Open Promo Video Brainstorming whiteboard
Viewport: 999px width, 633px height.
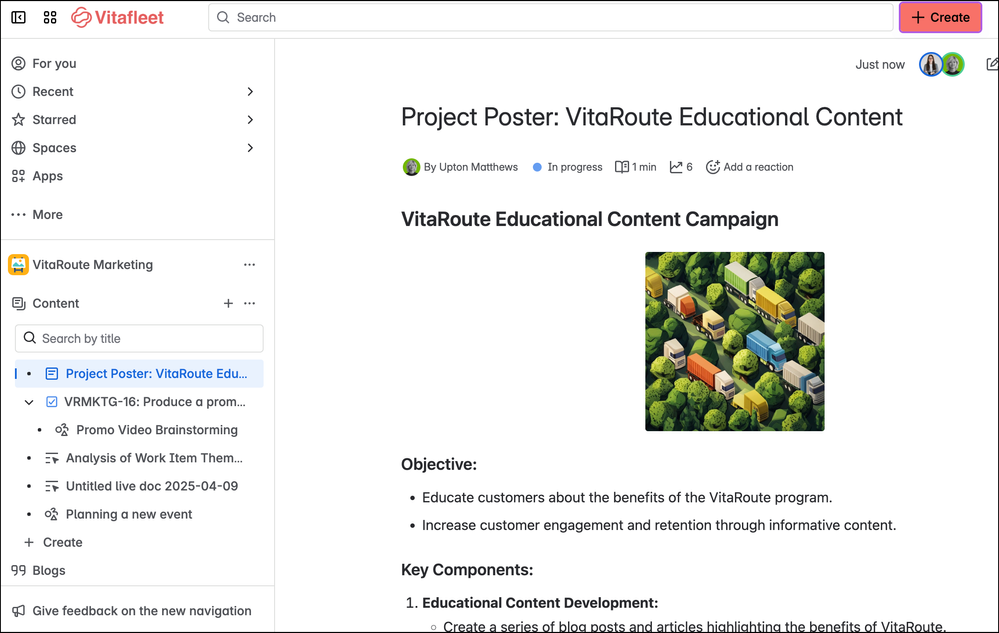pyautogui.click(x=157, y=430)
